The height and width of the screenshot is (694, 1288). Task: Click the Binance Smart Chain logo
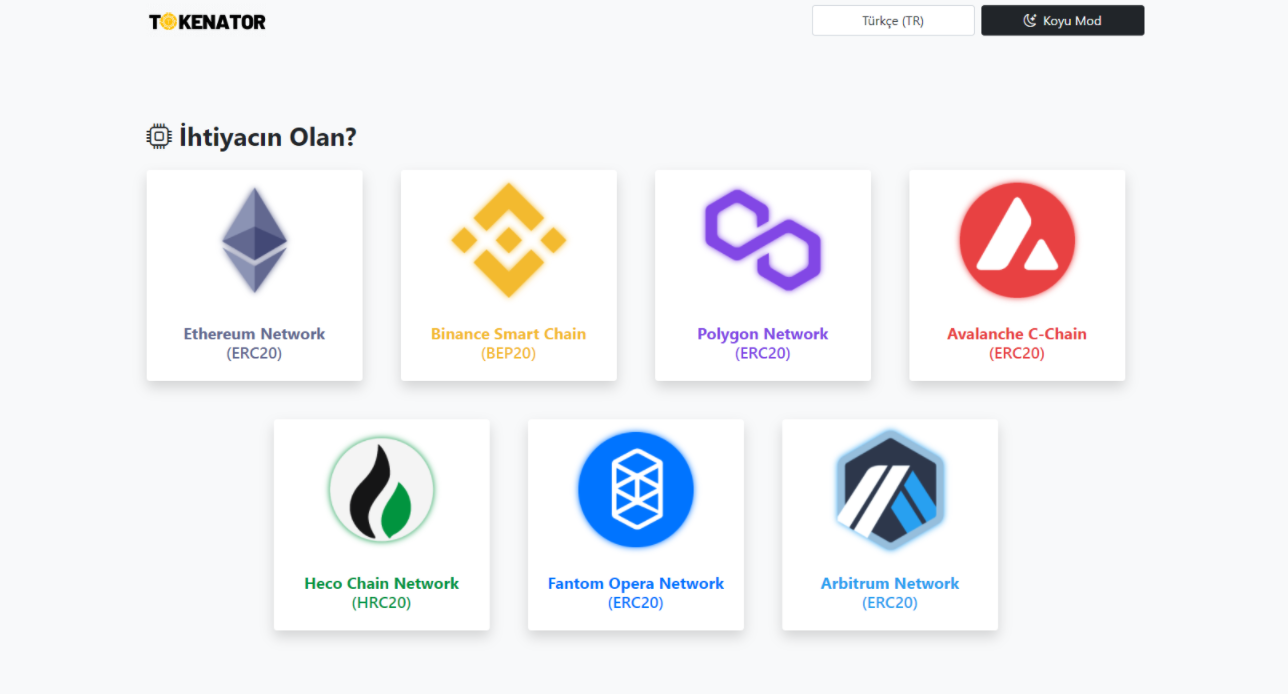[x=509, y=240]
